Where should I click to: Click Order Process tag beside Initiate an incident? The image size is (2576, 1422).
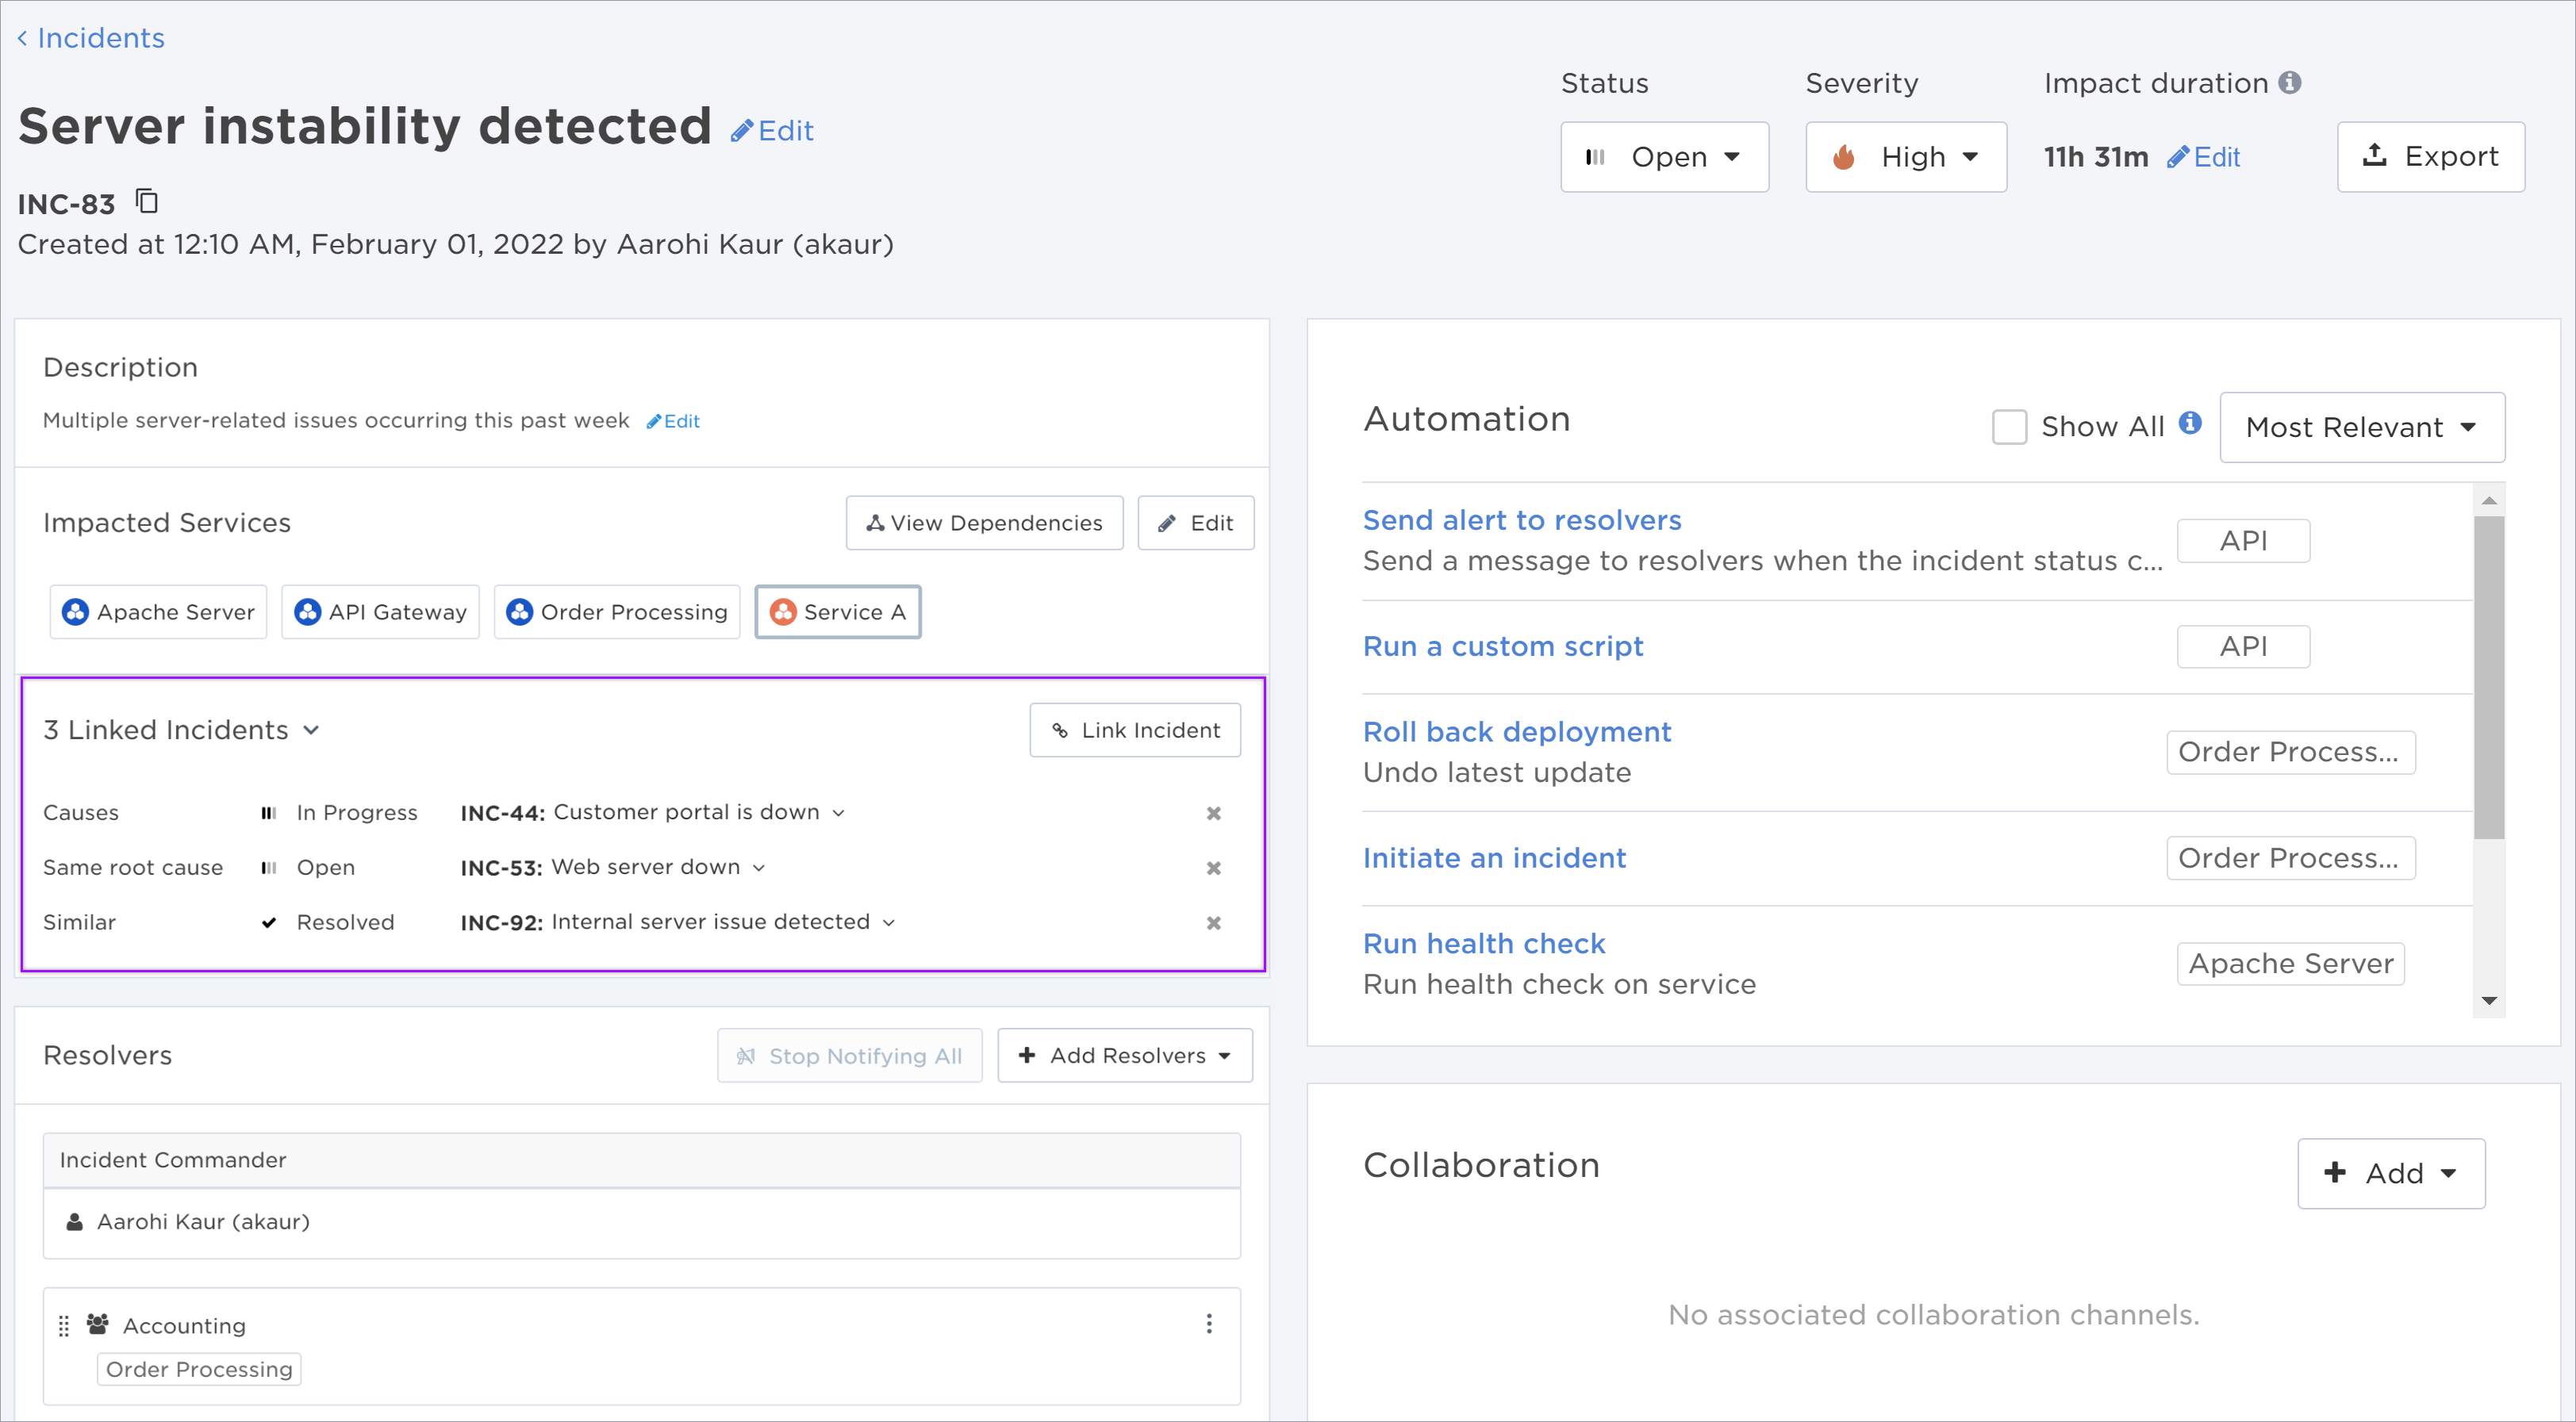pos(2290,858)
